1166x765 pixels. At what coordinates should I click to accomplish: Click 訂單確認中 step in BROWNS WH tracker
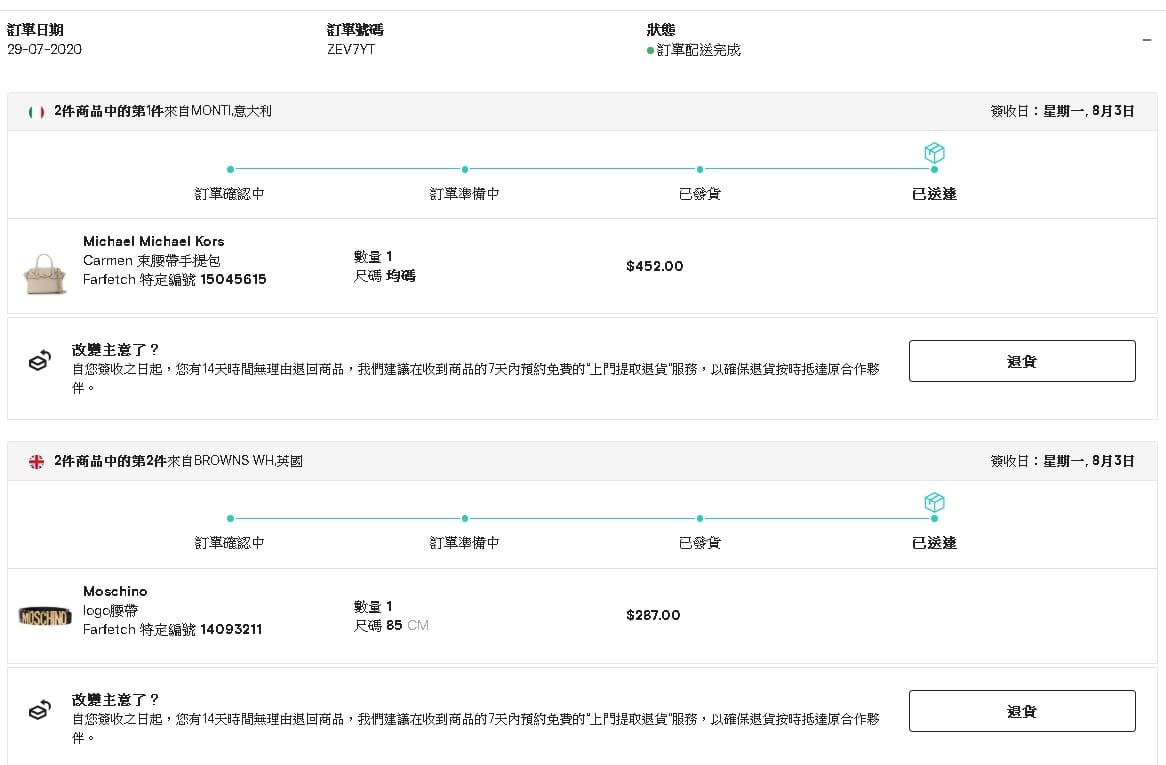[229, 543]
